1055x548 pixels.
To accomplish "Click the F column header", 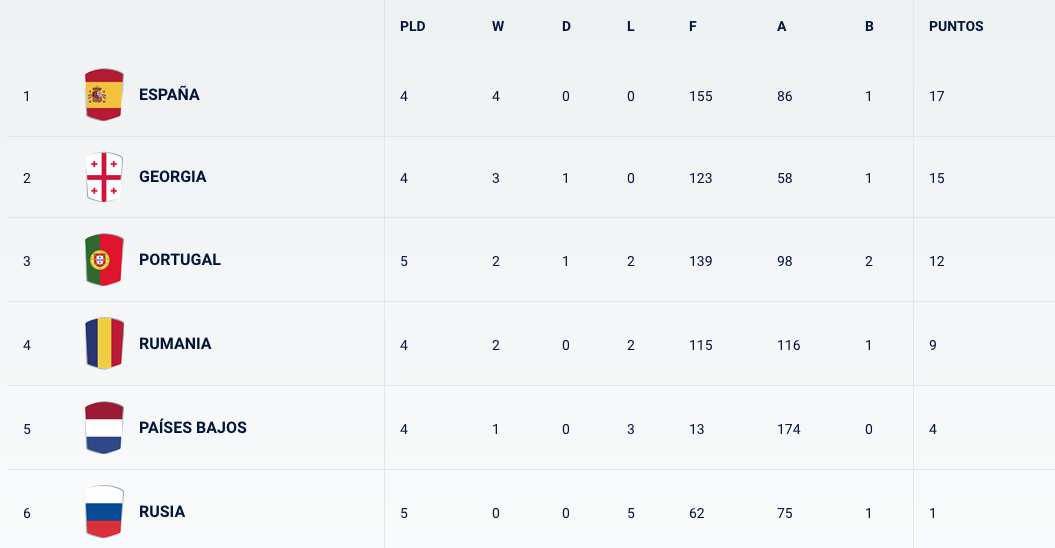I will 692,26.
